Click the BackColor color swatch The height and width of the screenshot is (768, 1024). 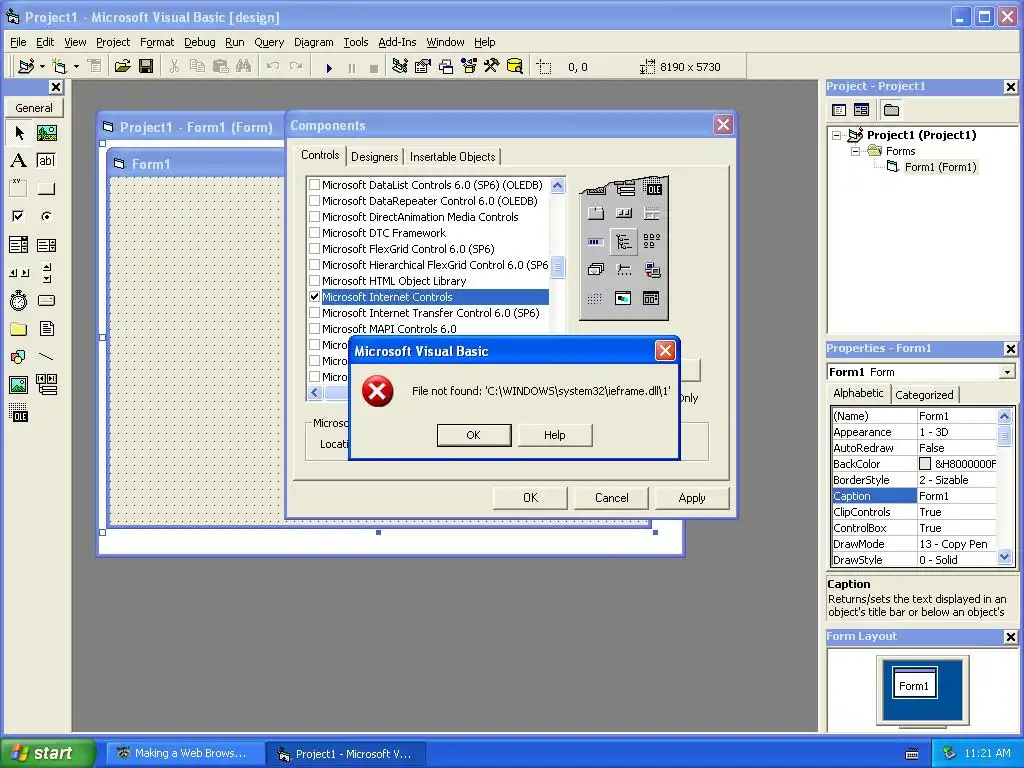pyautogui.click(x=925, y=464)
